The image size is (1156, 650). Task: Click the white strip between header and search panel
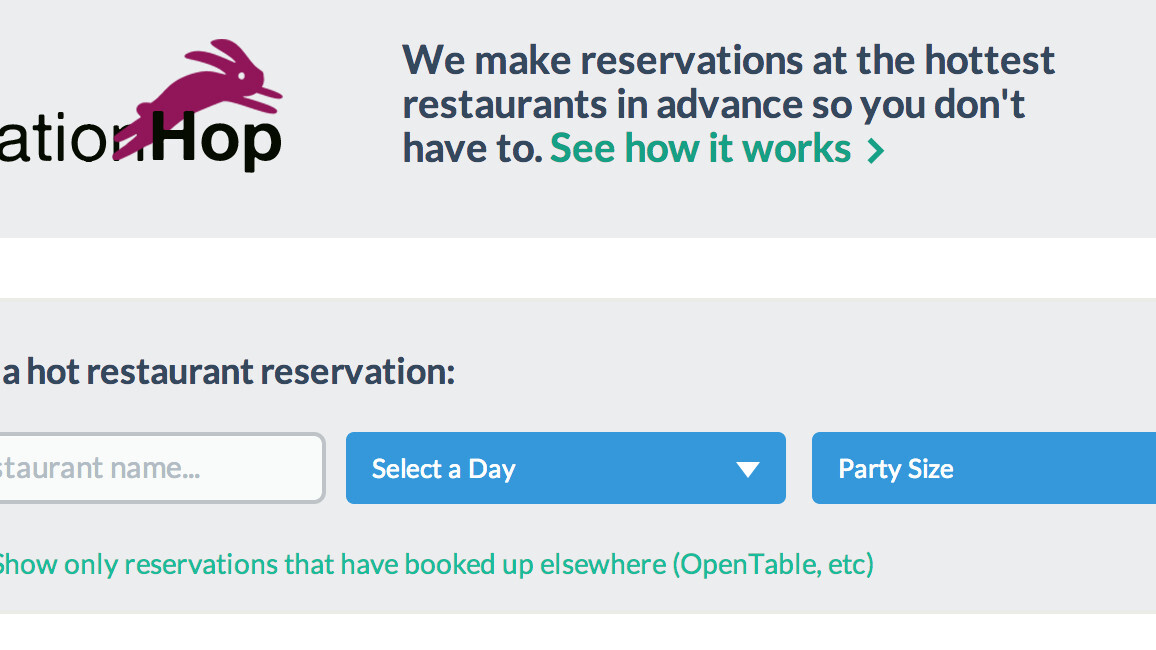[x=578, y=267]
